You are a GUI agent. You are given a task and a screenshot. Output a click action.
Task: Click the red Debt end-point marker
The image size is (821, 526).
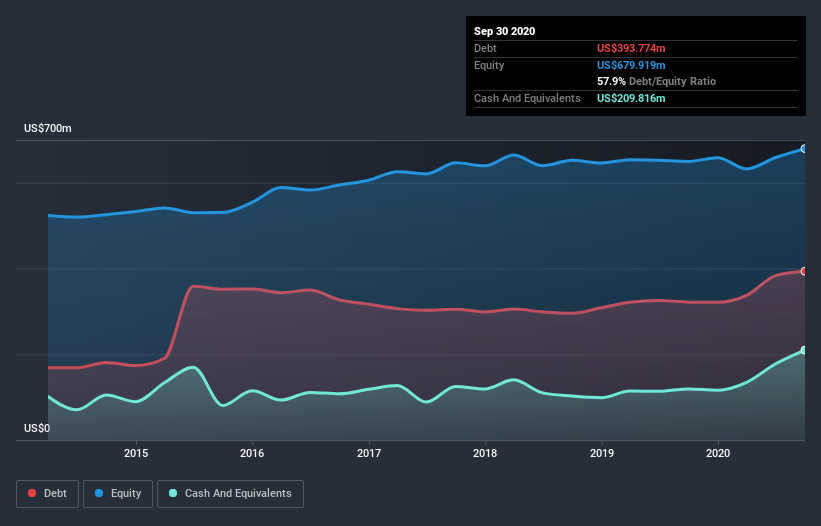click(x=804, y=271)
